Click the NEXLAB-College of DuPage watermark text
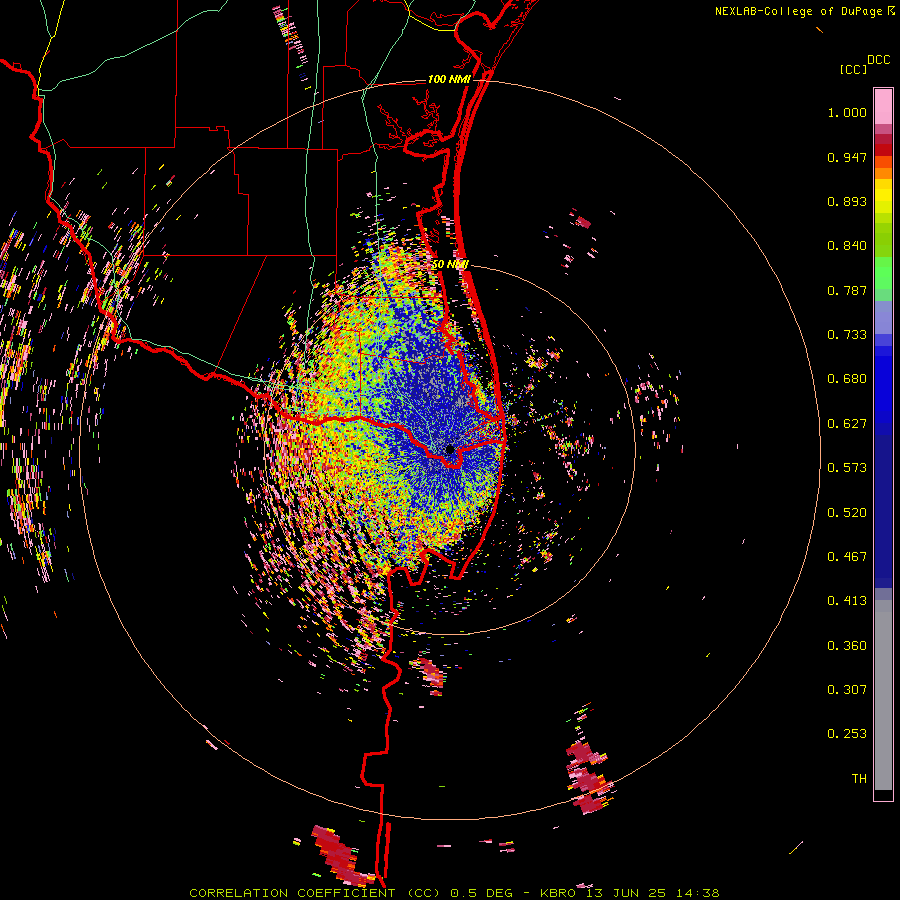900x900 pixels. 798,11
